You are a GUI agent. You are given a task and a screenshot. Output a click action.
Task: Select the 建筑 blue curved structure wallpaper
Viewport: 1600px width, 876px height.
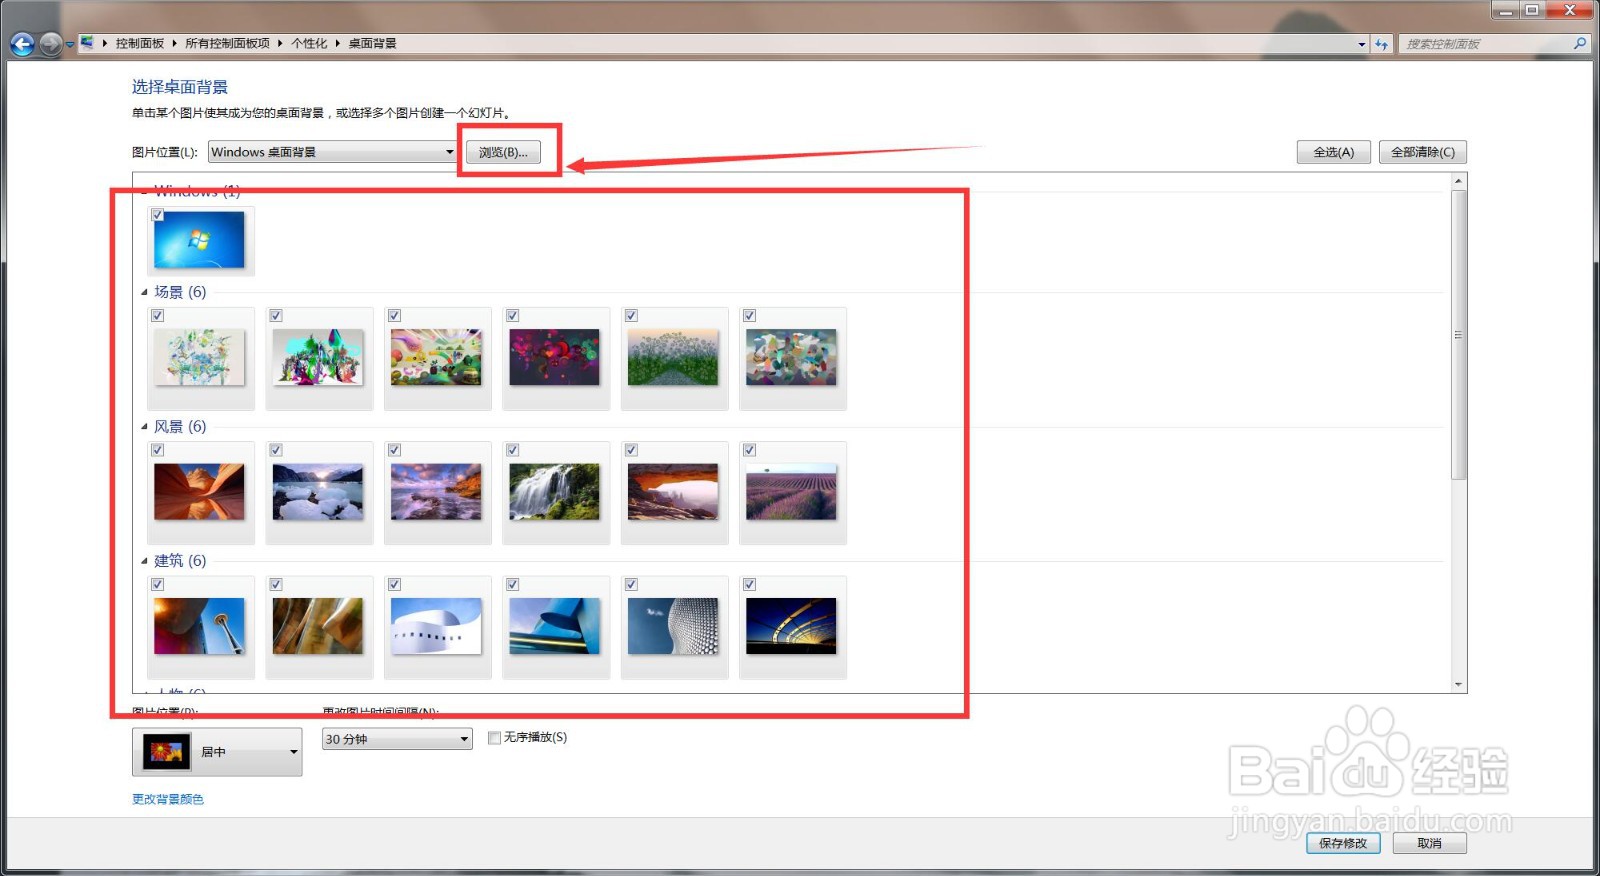(554, 626)
